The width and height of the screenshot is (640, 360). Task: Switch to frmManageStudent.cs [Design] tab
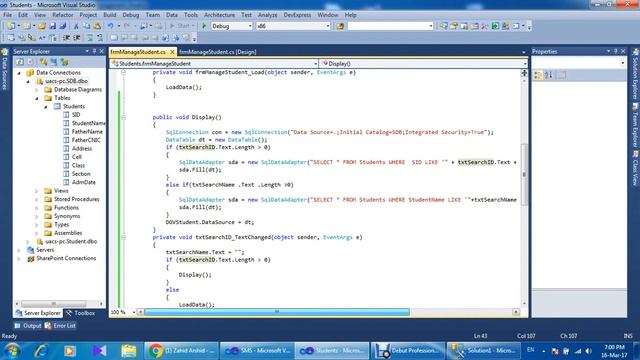[218, 52]
